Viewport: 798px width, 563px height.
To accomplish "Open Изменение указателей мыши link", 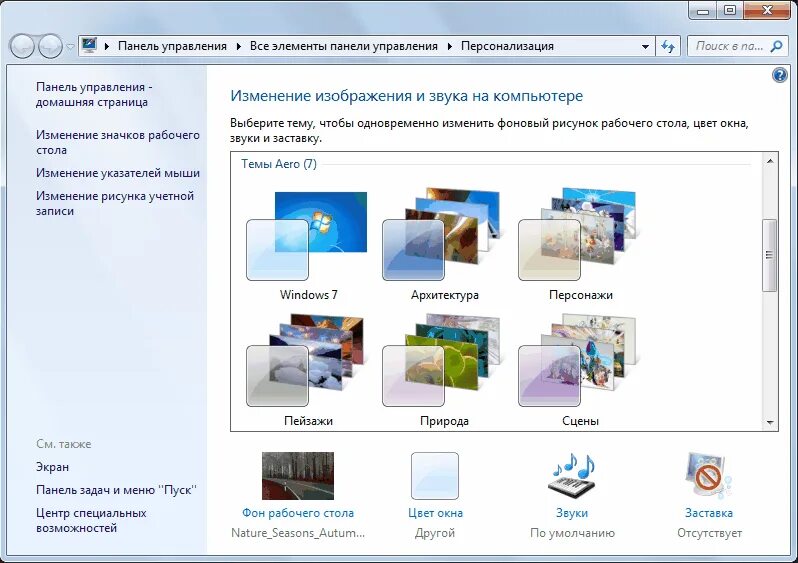I will (x=118, y=173).
